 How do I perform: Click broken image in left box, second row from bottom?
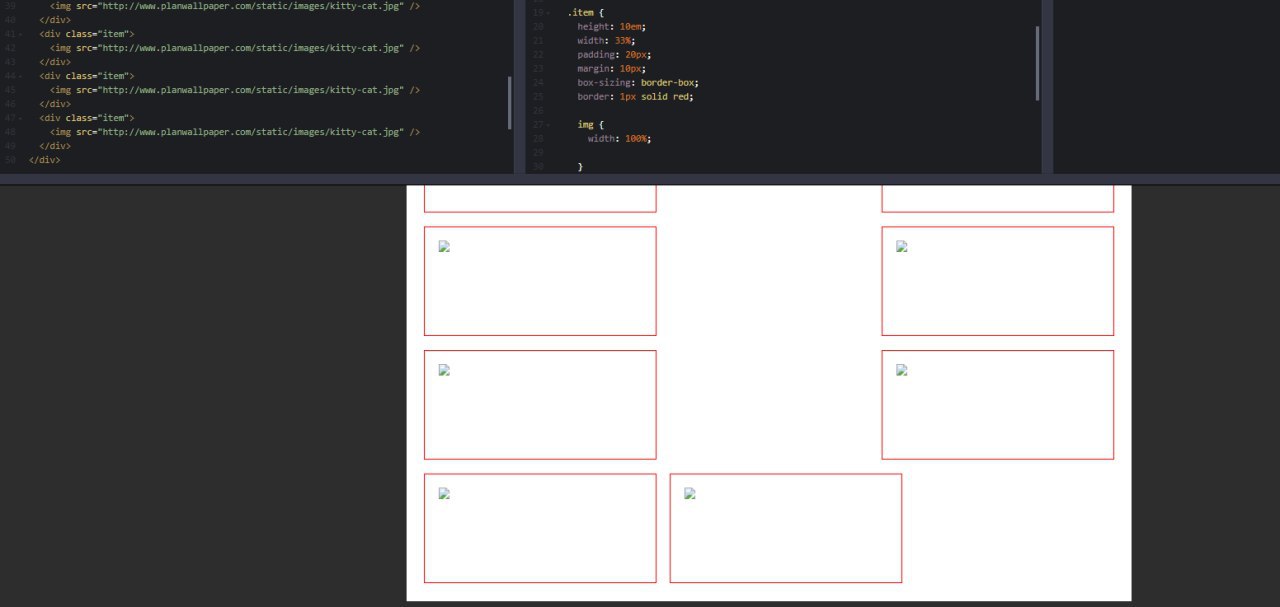444,370
